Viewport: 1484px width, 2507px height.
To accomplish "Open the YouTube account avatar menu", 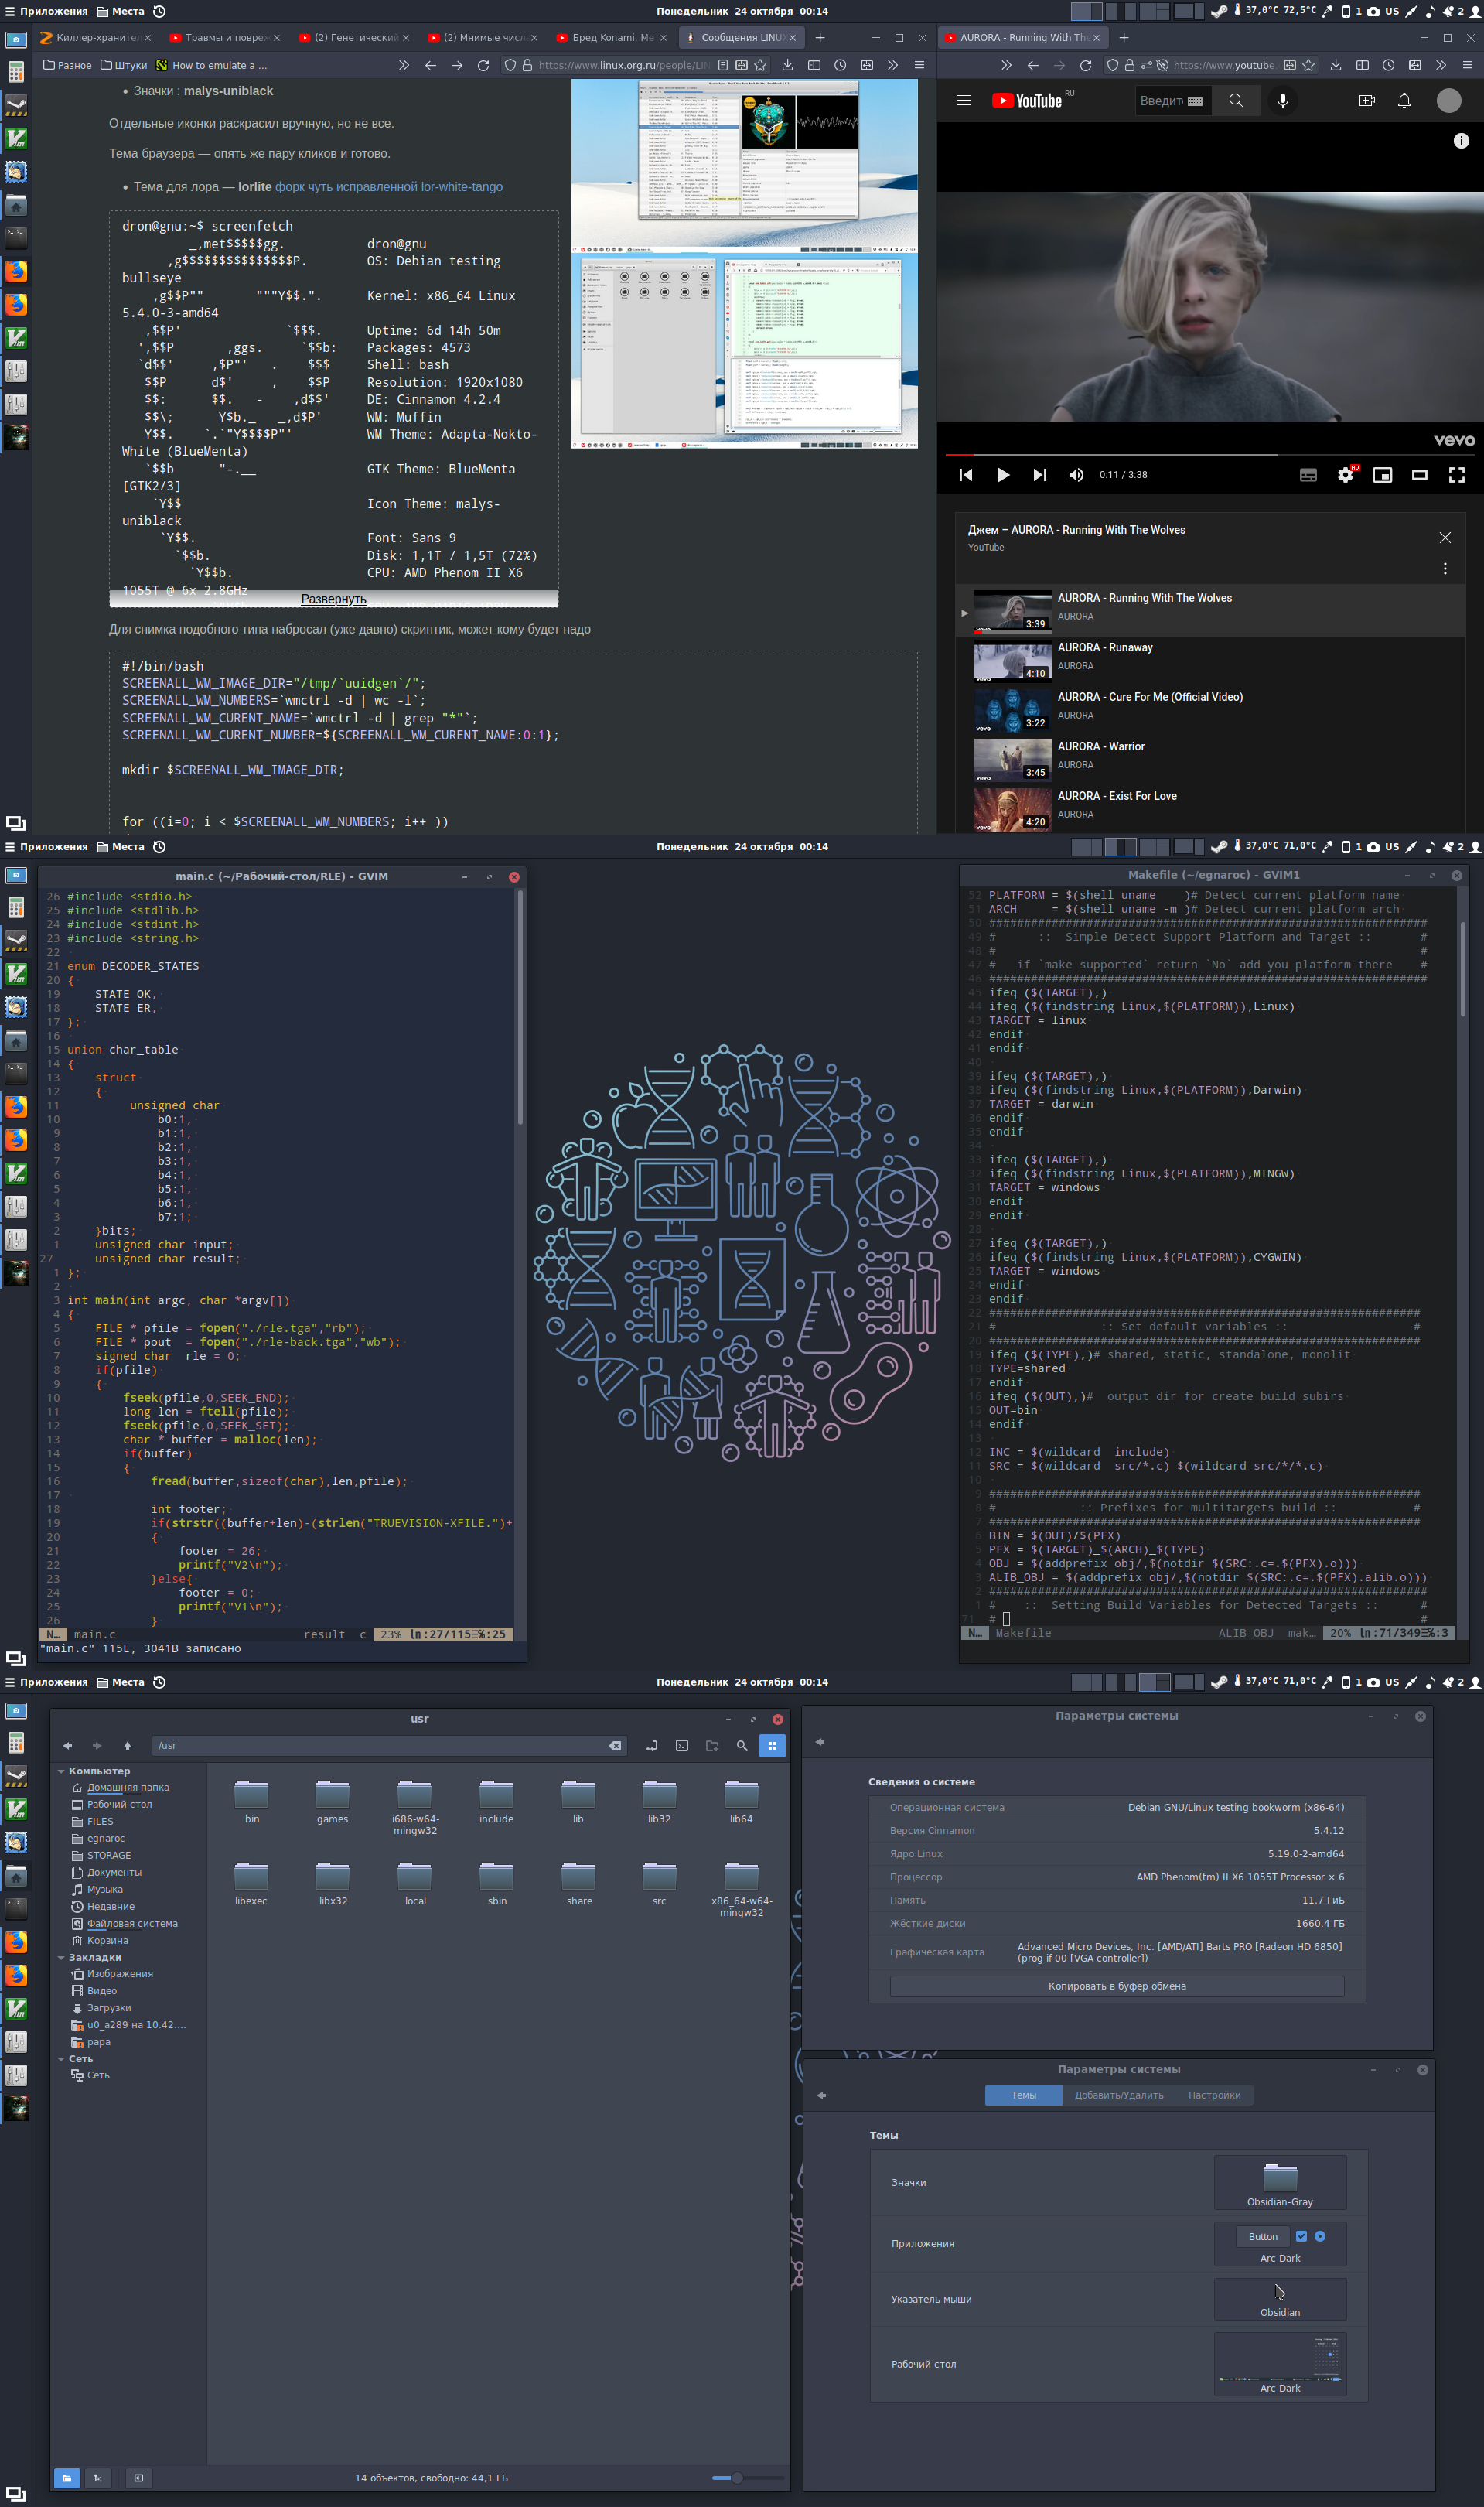I will click(x=1448, y=100).
